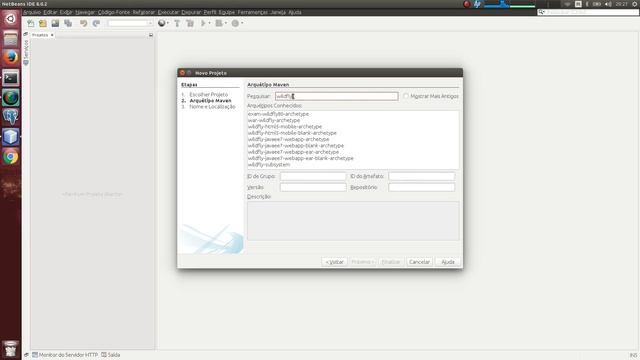This screenshot has width=640, height=360.
Task: Click the Cancelar button in dialog
Action: pos(420,262)
